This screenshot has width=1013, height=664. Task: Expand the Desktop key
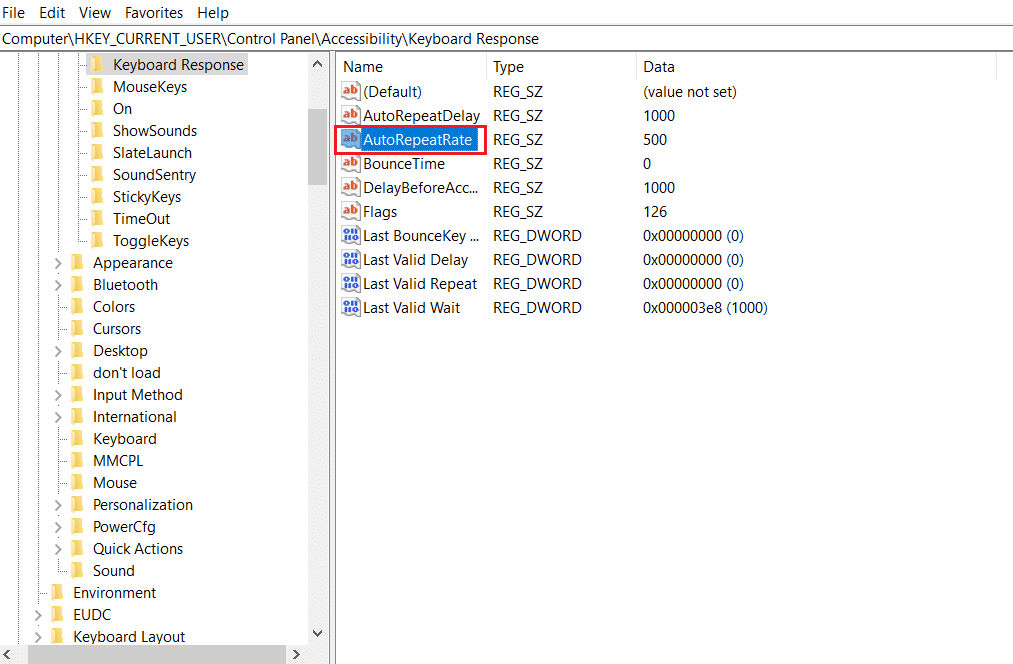(x=57, y=351)
